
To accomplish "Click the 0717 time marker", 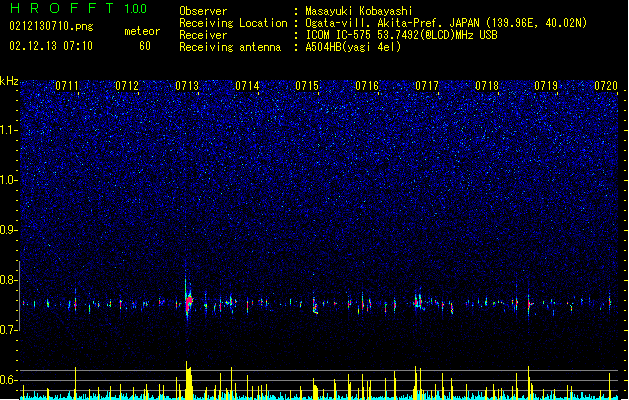I will (427, 85).
